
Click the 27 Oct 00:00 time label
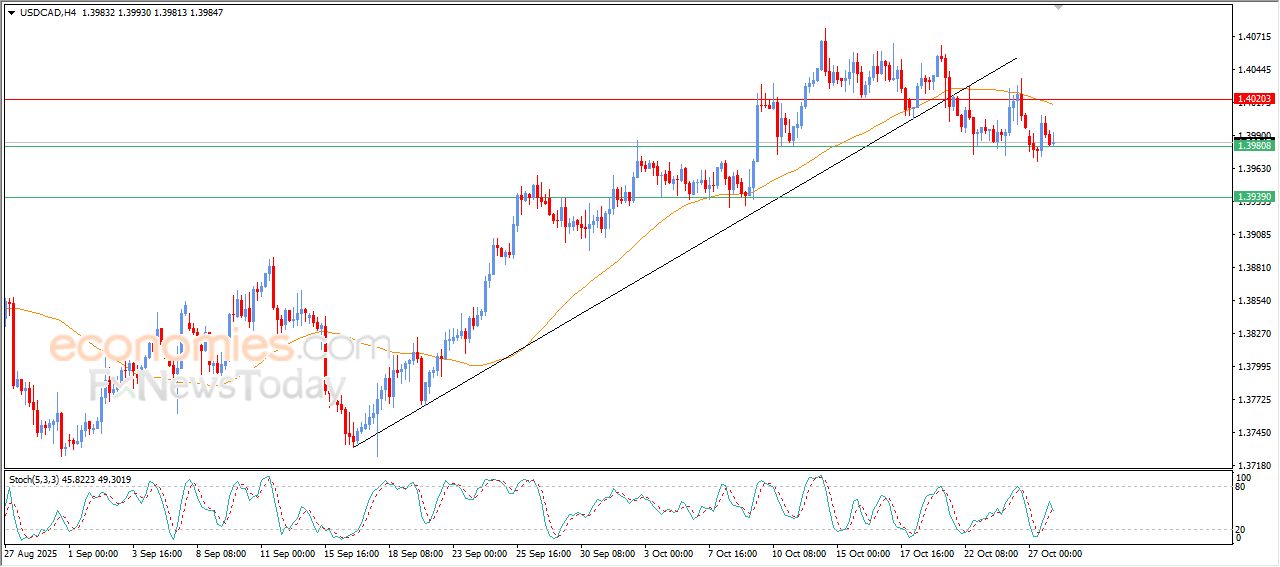1055,553
